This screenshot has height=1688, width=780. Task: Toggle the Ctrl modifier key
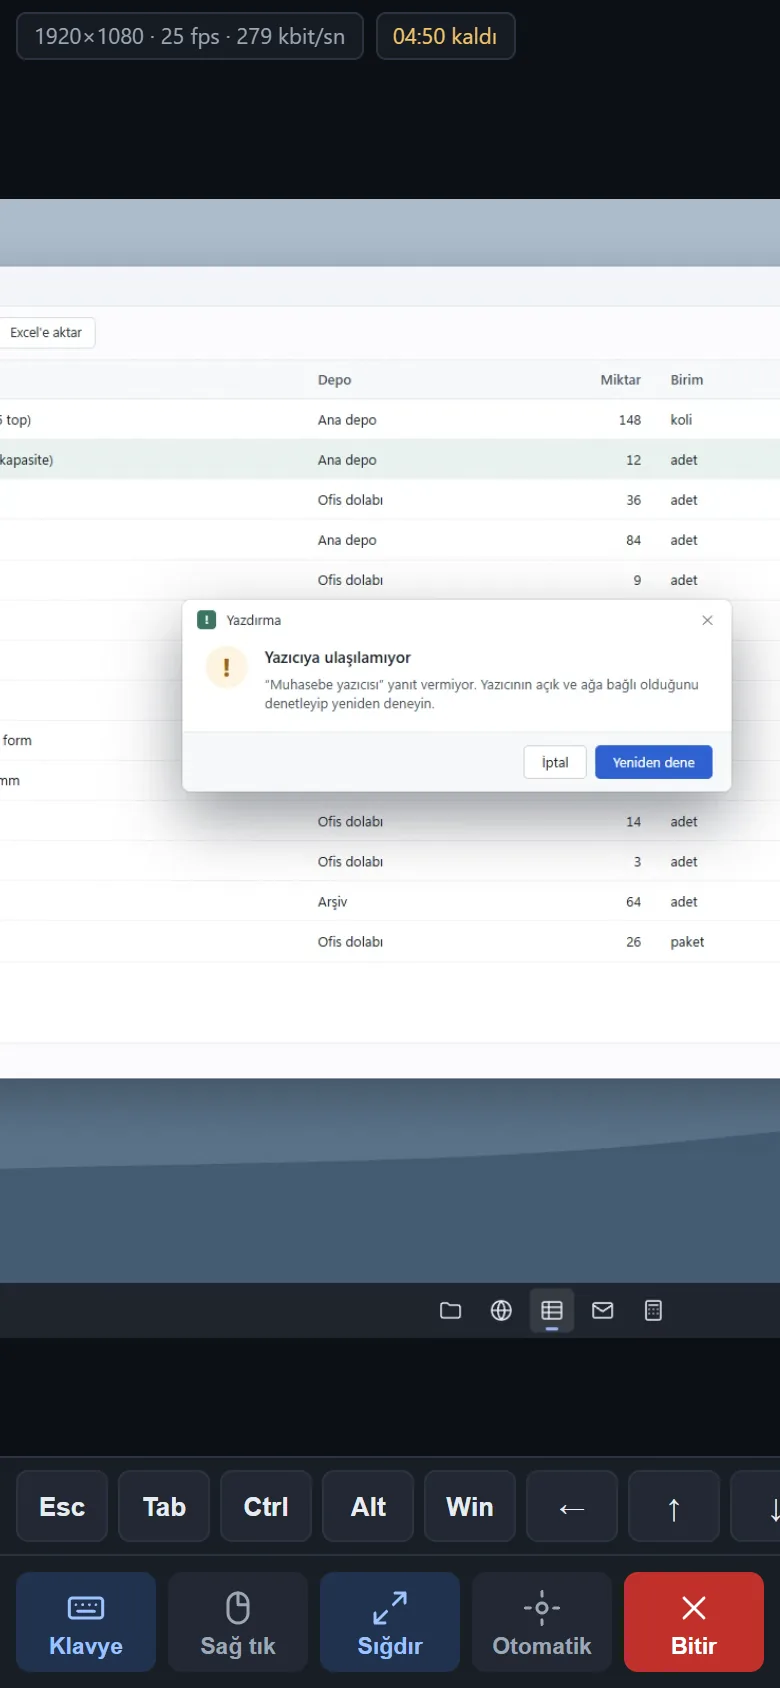coord(266,1506)
